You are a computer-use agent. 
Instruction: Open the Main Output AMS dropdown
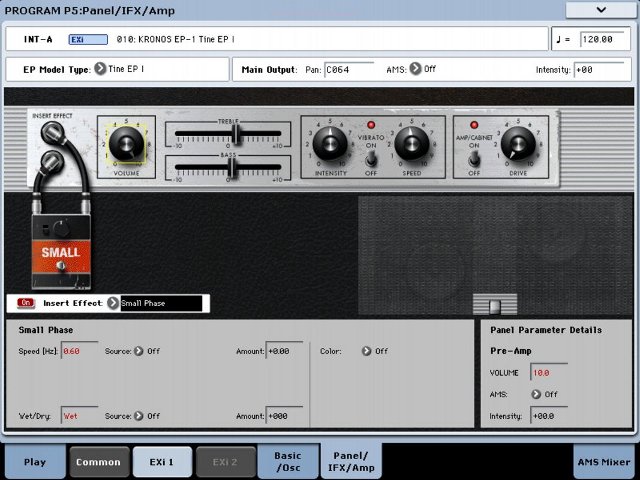(416, 70)
